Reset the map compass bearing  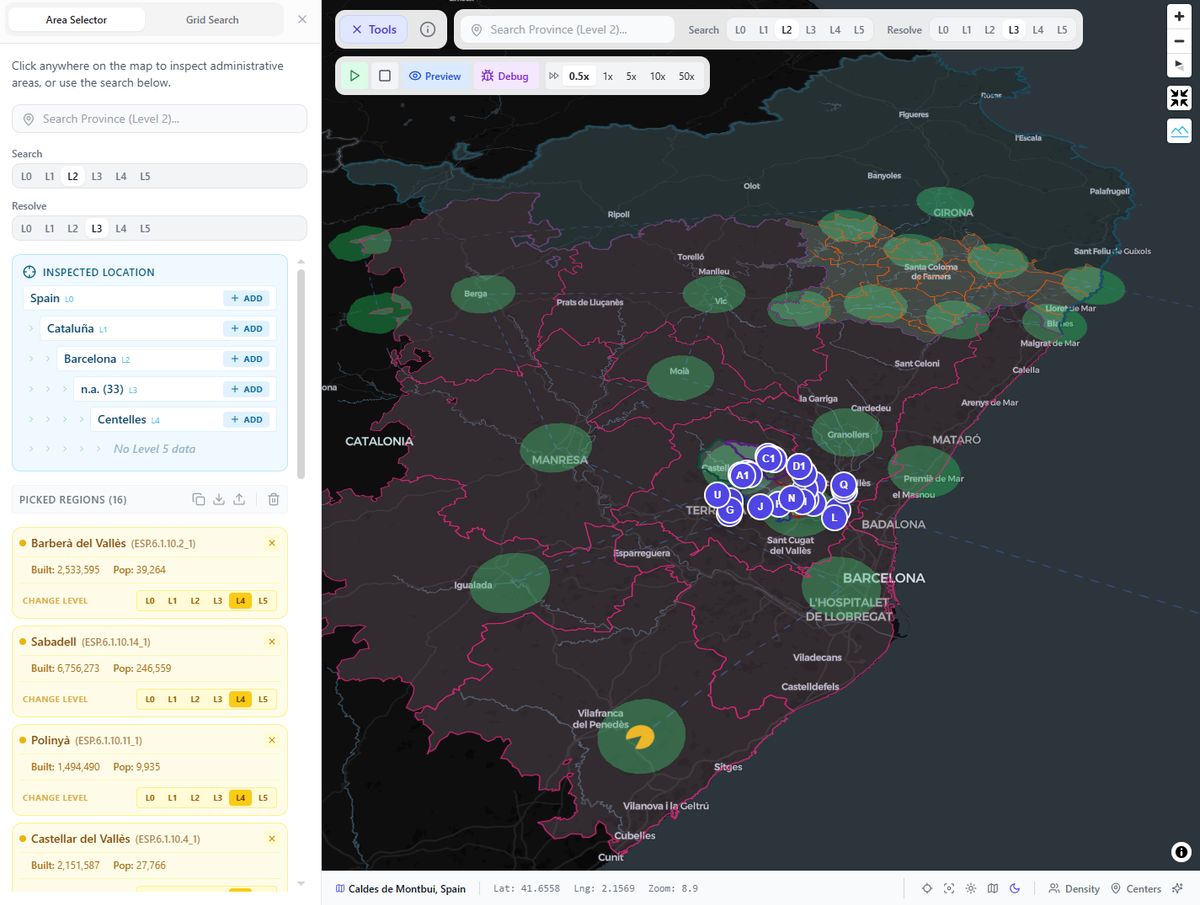(x=1179, y=65)
